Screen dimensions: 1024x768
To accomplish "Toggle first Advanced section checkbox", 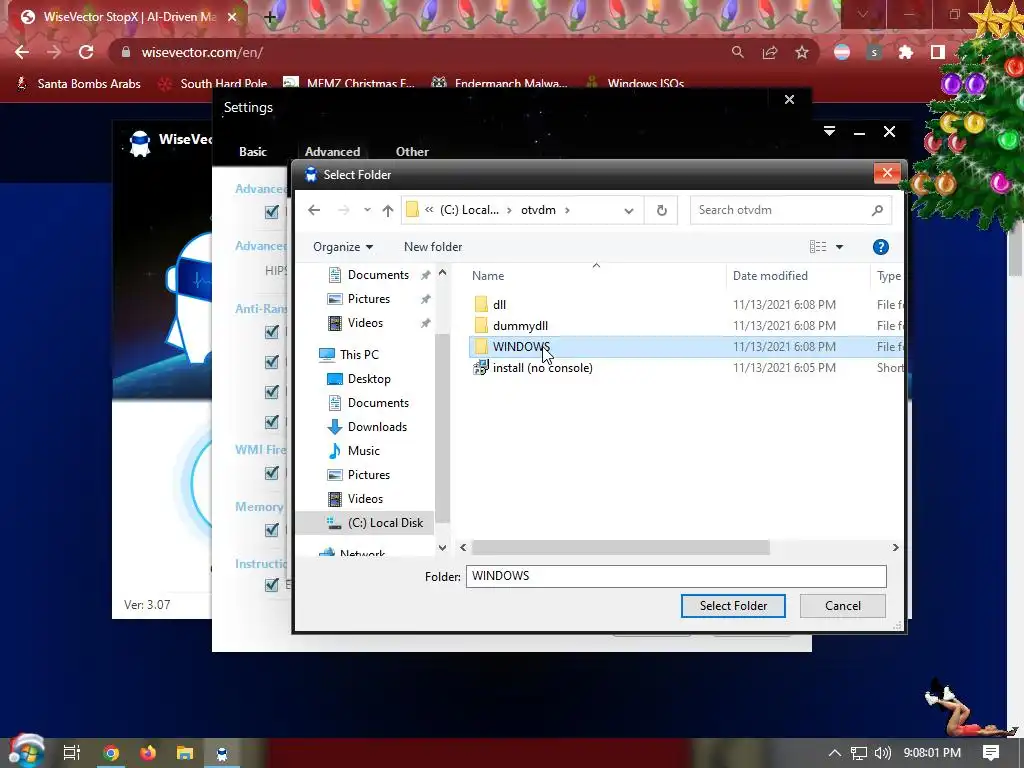I will [x=272, y=212].
